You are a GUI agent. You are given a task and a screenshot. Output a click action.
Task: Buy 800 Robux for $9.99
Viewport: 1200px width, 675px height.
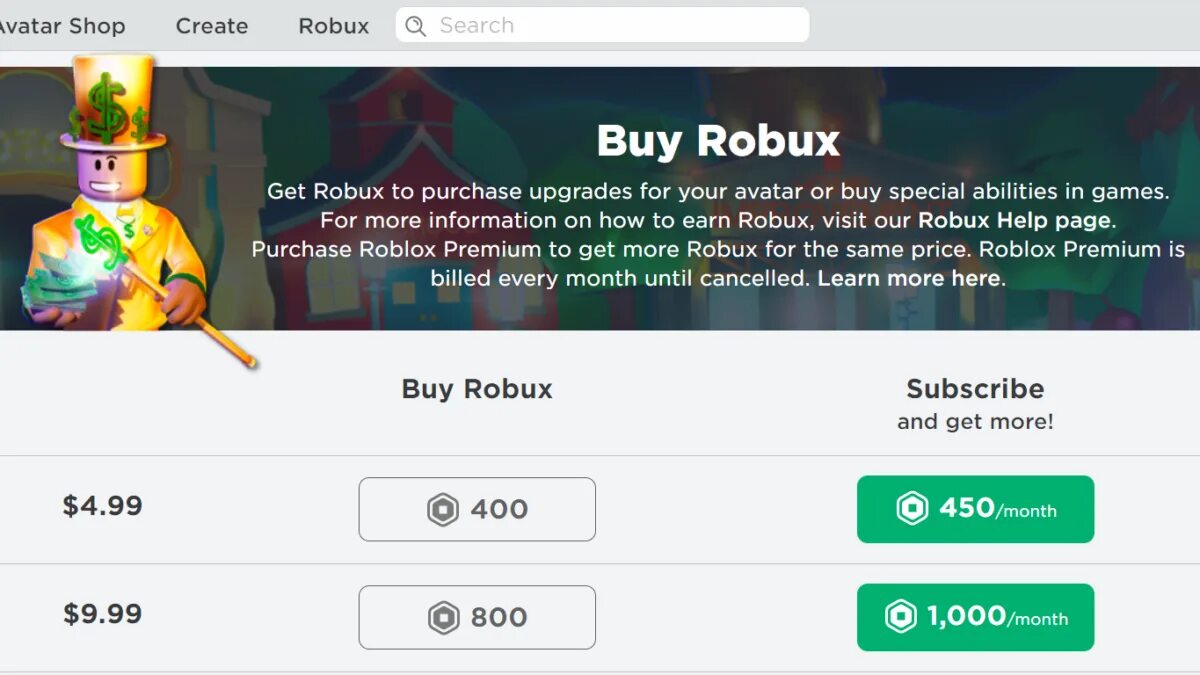[477, 617]
